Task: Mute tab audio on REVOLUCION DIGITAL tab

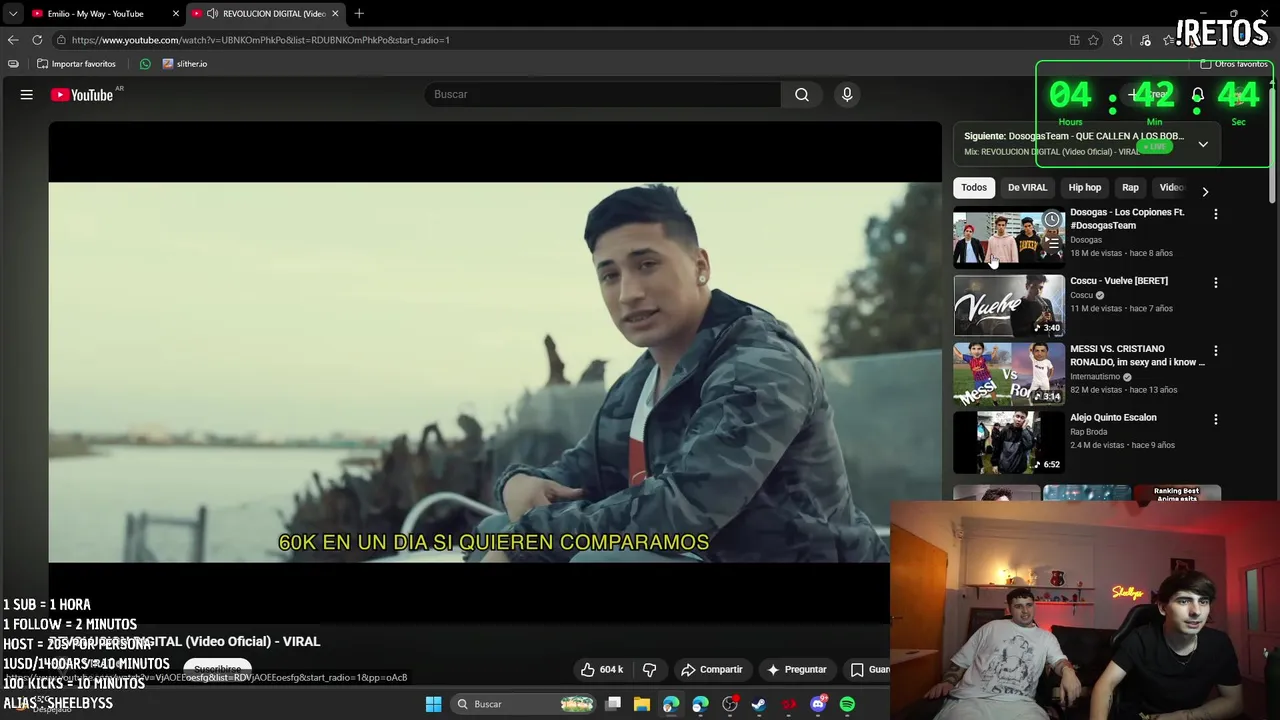Action: [x=212, y=13]
